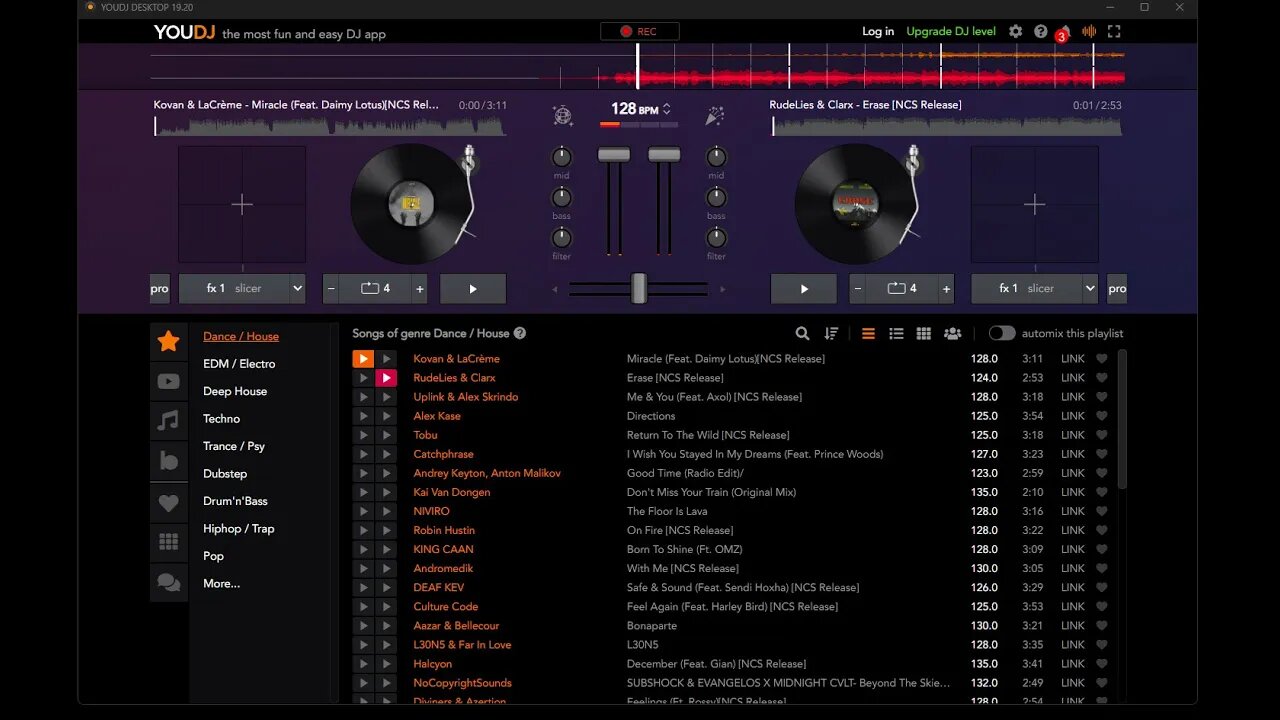Viewport: 1280px width, 720px height.
Task: Select the Hiphop / Trap genre
Action: tap(239, 529)
